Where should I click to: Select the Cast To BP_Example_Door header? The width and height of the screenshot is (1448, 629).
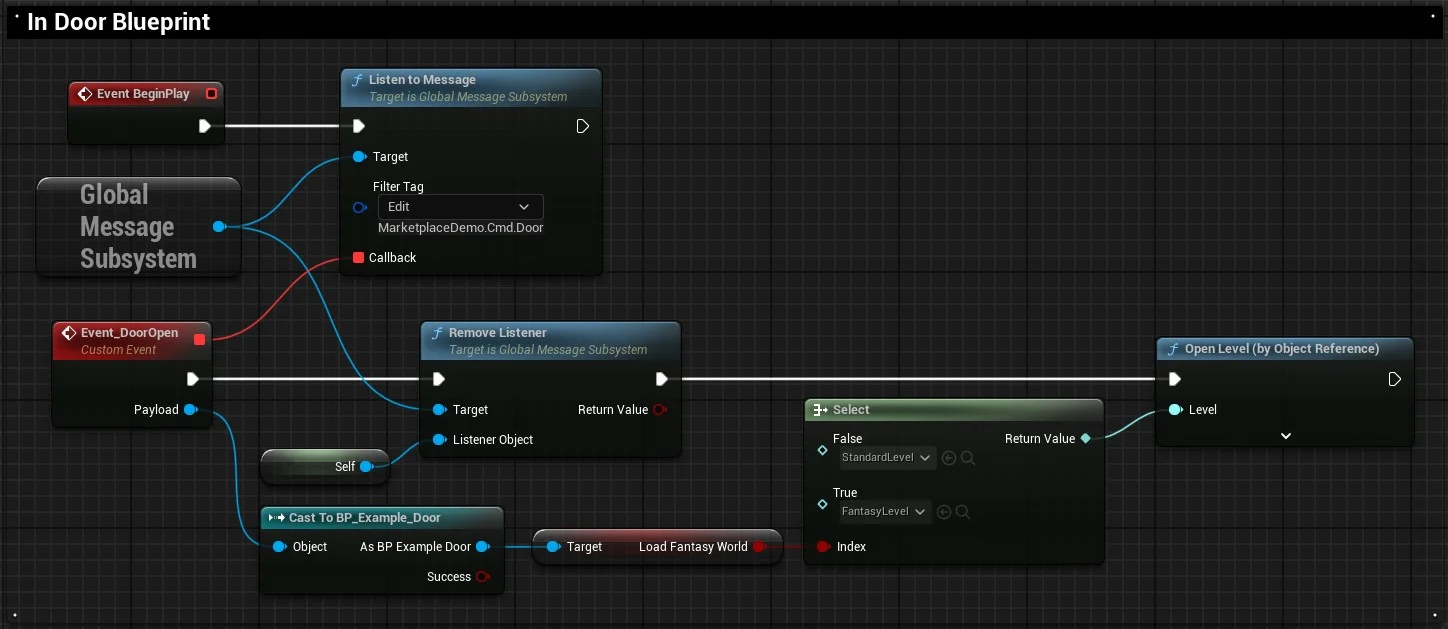pos(381,518)
